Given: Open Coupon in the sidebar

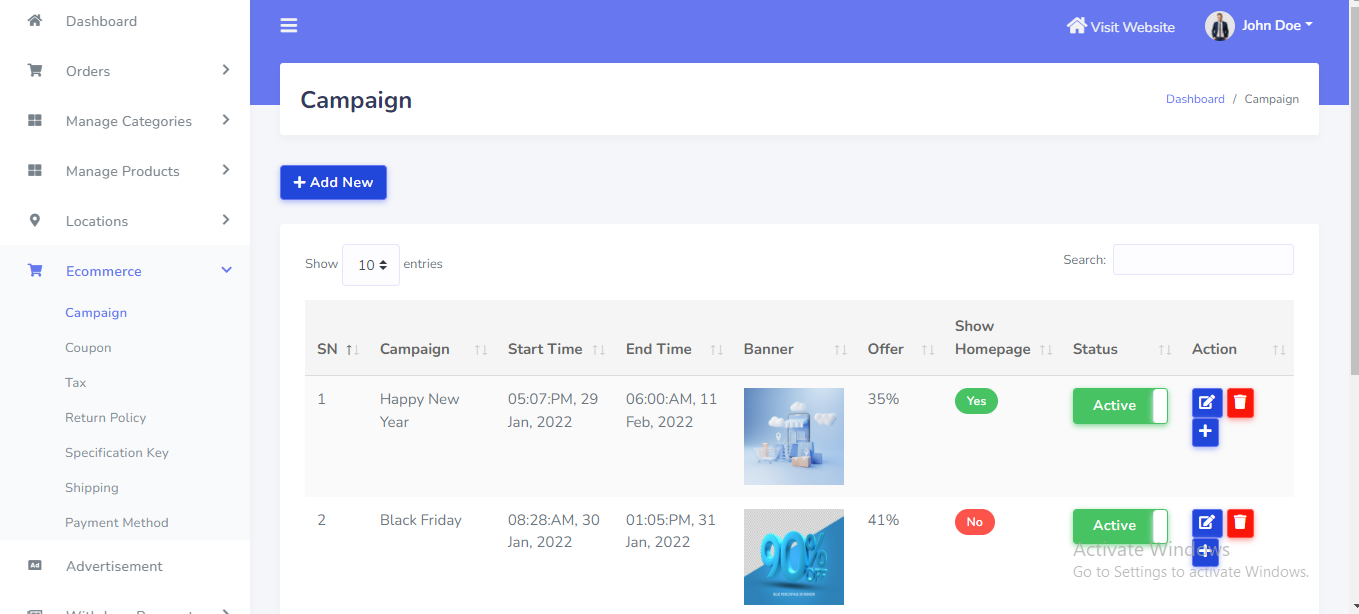Looking at the screenshot, I should click(x=88, y=348).
